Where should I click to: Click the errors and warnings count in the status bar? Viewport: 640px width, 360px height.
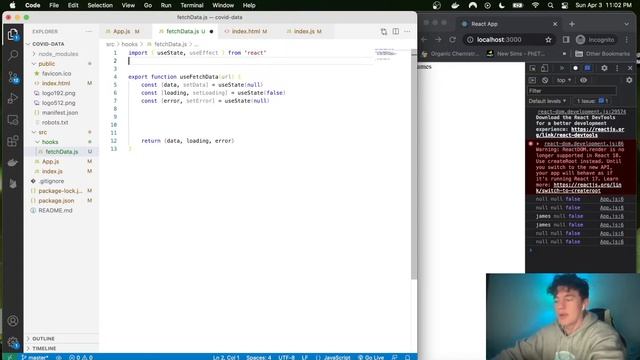click(x=81, y=357)
